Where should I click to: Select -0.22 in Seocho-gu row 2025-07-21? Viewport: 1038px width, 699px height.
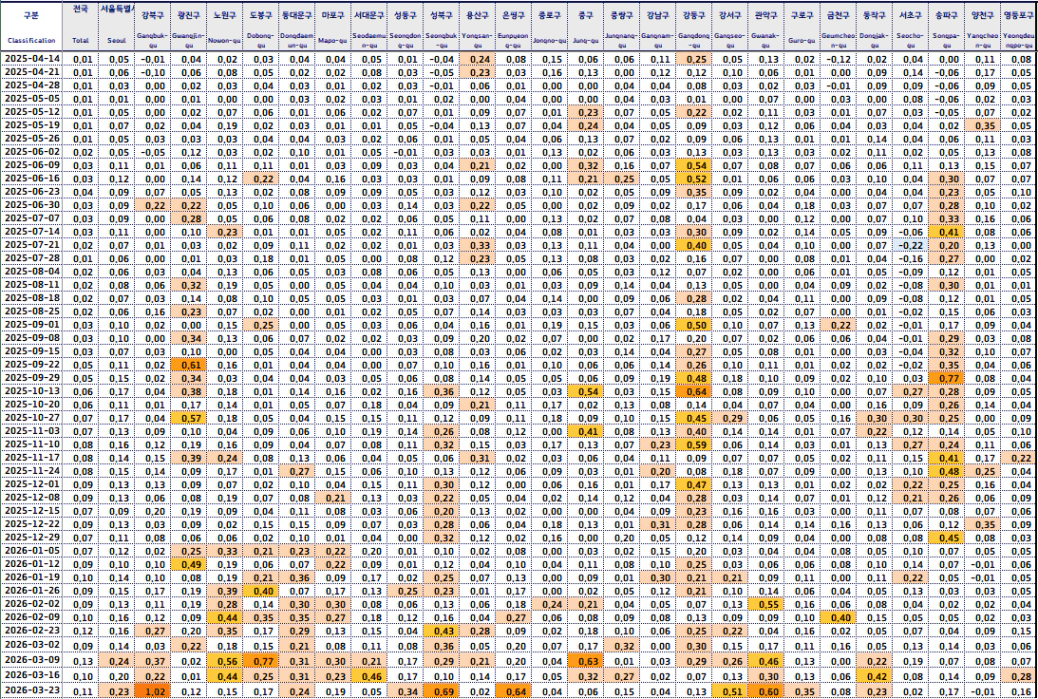[909, 245]
